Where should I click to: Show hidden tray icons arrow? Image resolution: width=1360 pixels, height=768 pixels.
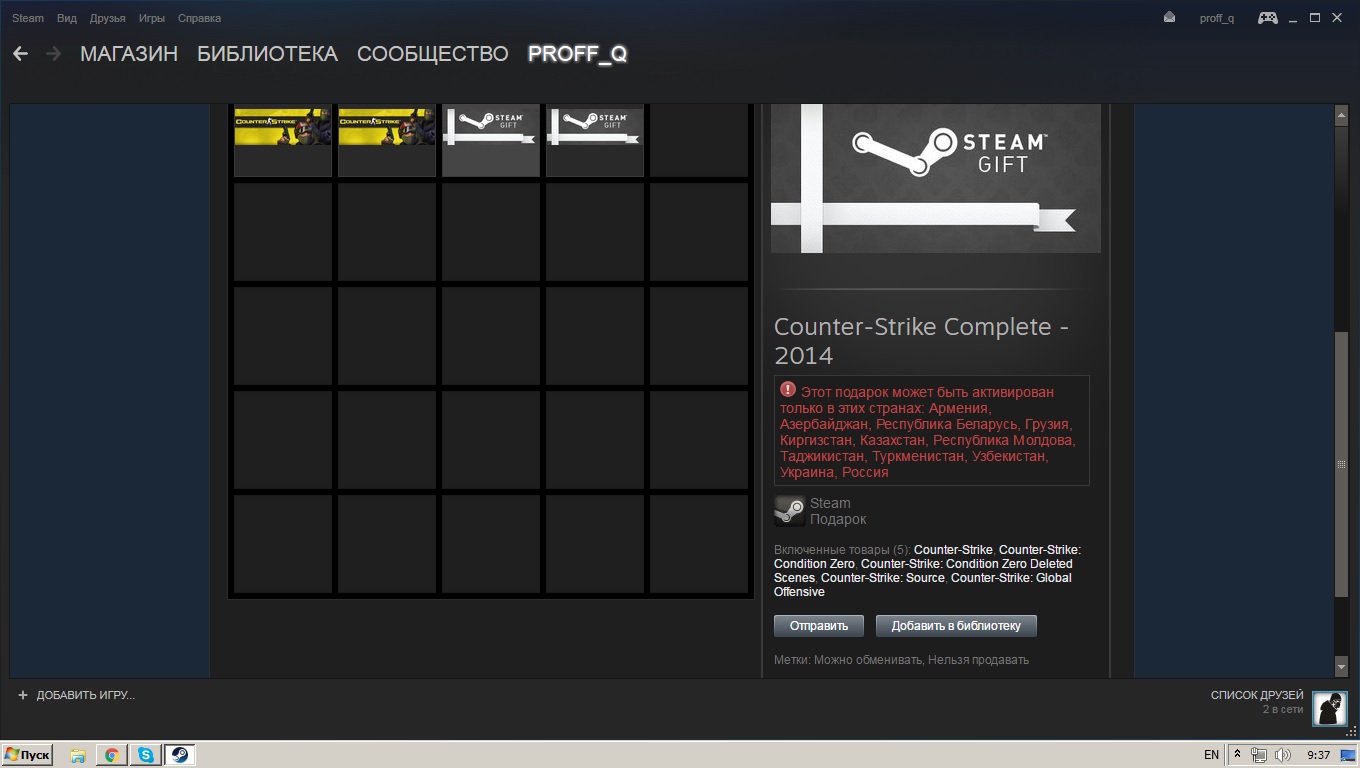coord(1237,755)
